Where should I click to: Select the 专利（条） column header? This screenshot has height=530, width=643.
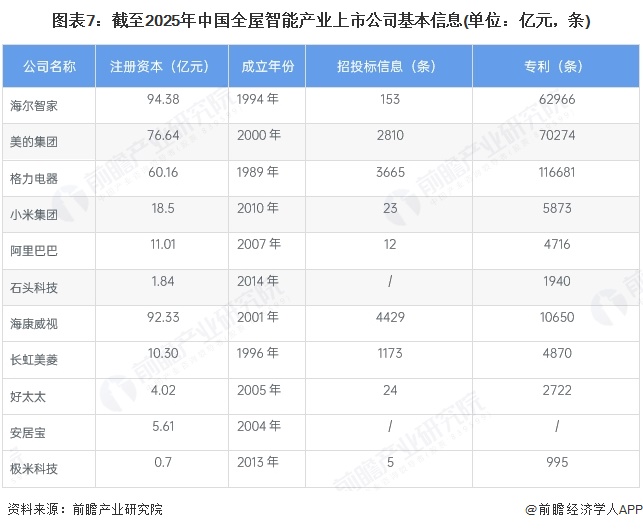coord(556,66)
